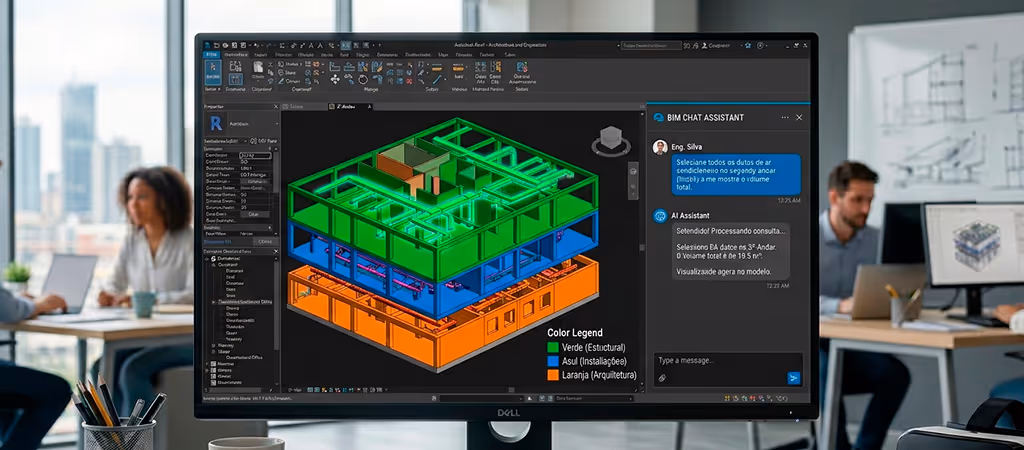
Task: Click the 'Laranja (Arquitetura)' legend label
Action: click(x=600, y=376)
